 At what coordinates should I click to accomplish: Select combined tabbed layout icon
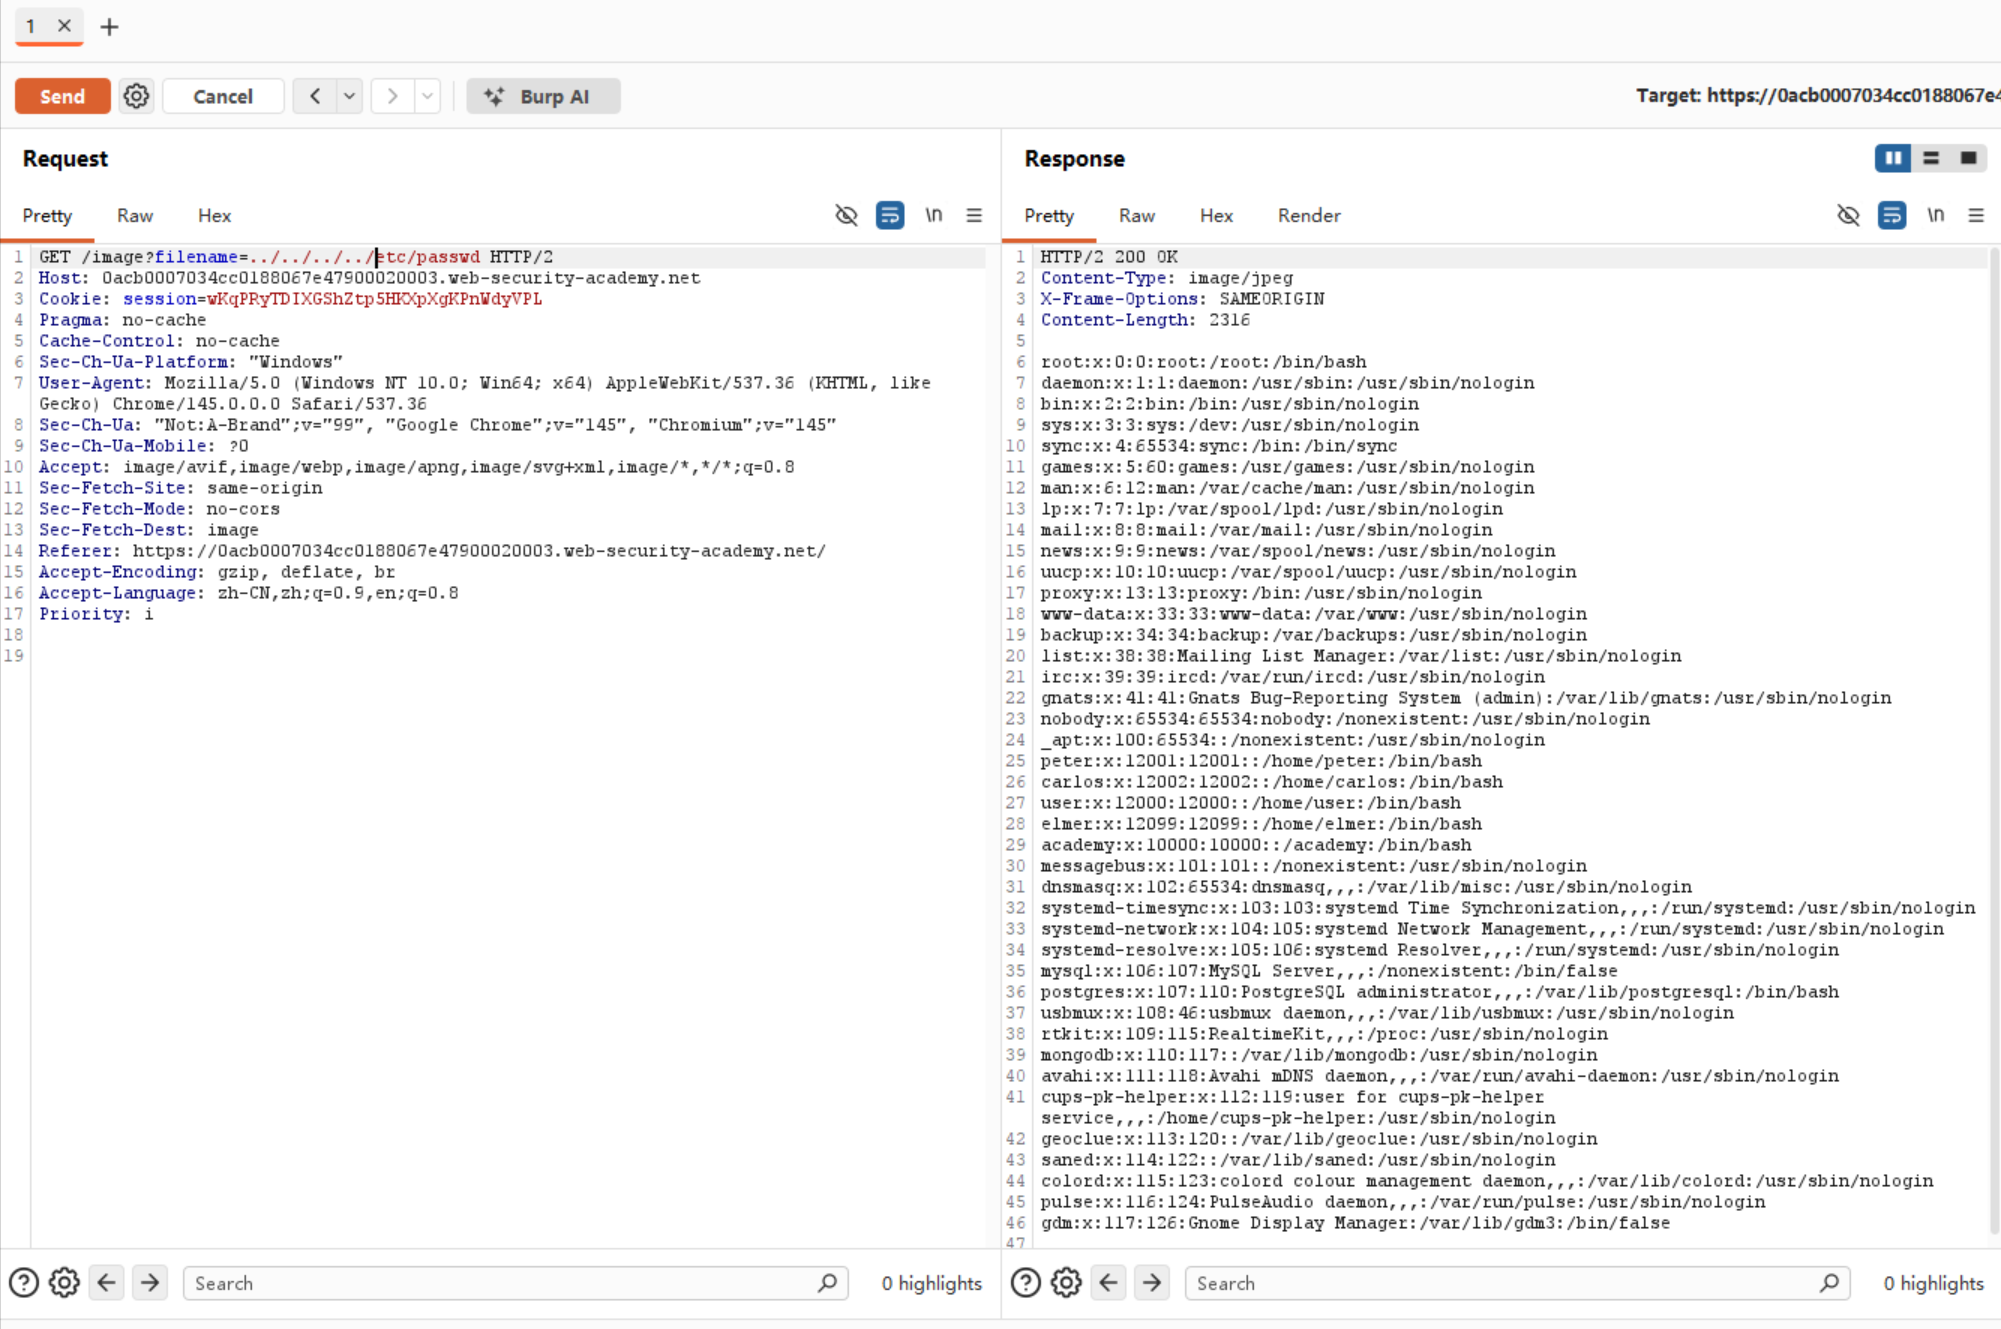tap(1968, 158)
